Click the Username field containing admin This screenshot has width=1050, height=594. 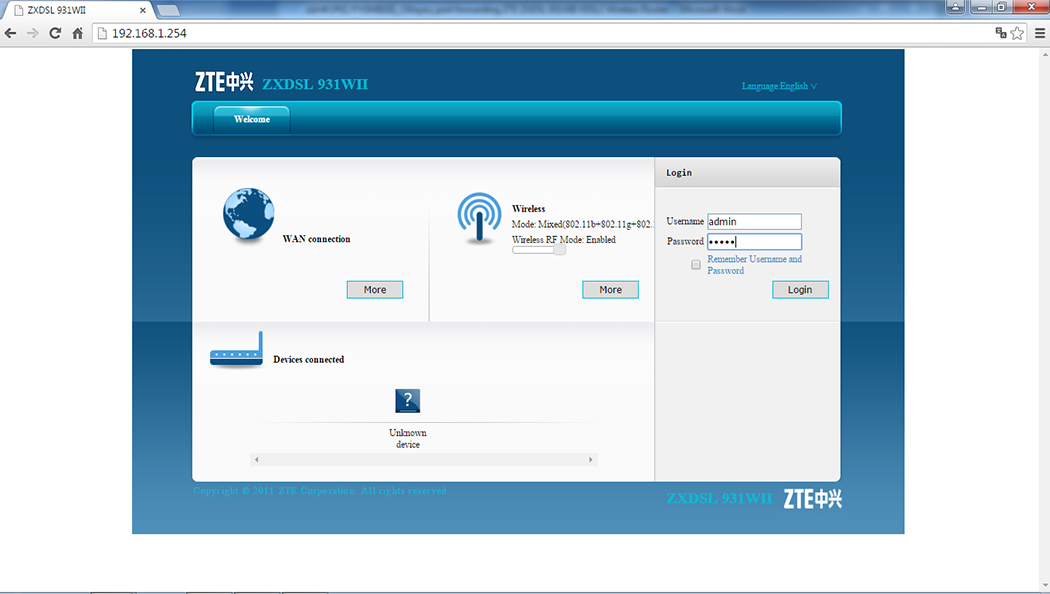(x=754, y=222)
